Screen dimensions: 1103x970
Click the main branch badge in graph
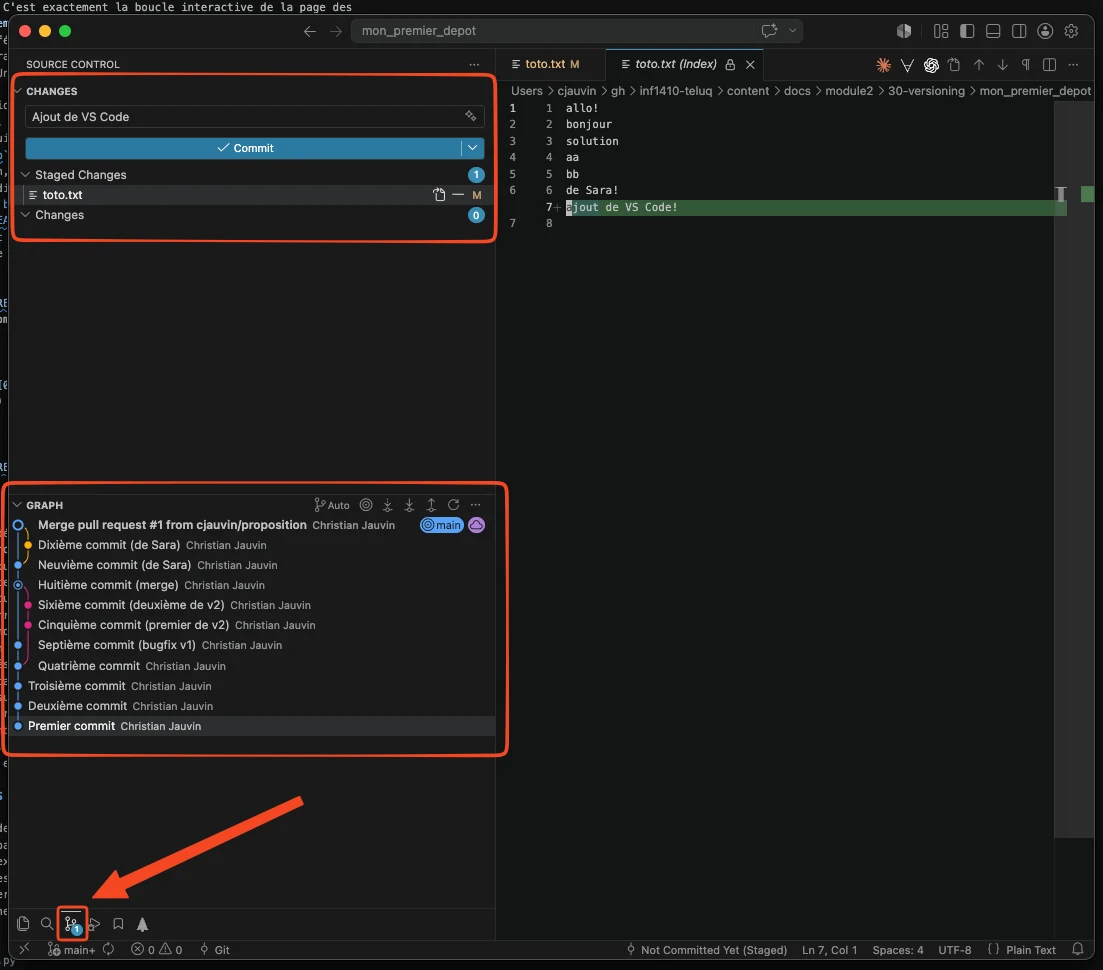pyautogui.click(x=442, y=525)
